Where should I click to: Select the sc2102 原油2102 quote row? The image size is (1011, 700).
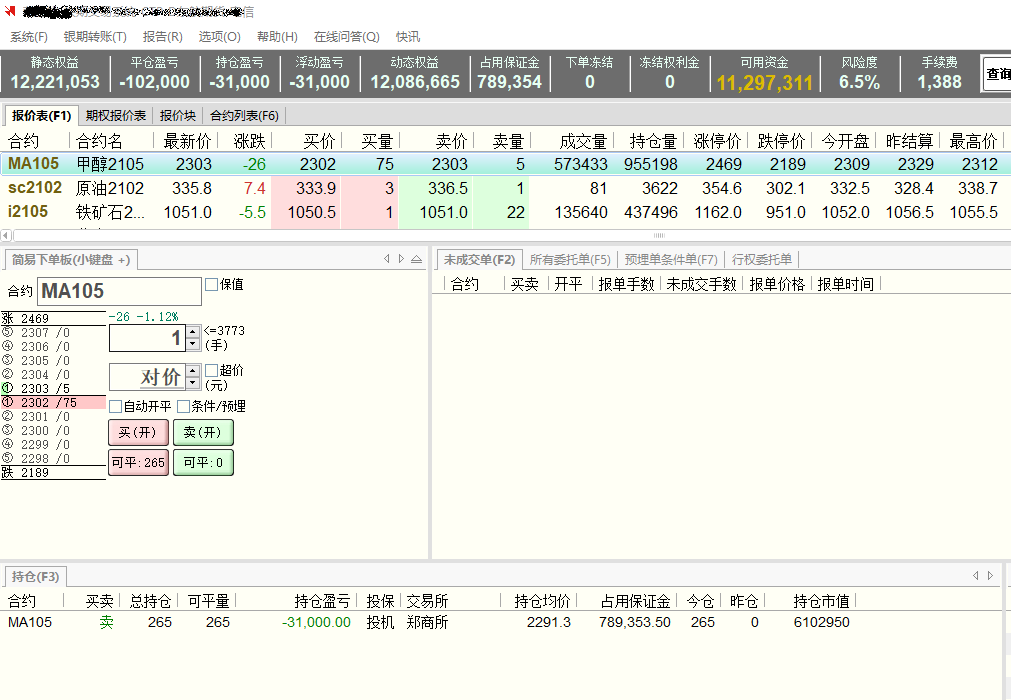[x=506, y=188]
